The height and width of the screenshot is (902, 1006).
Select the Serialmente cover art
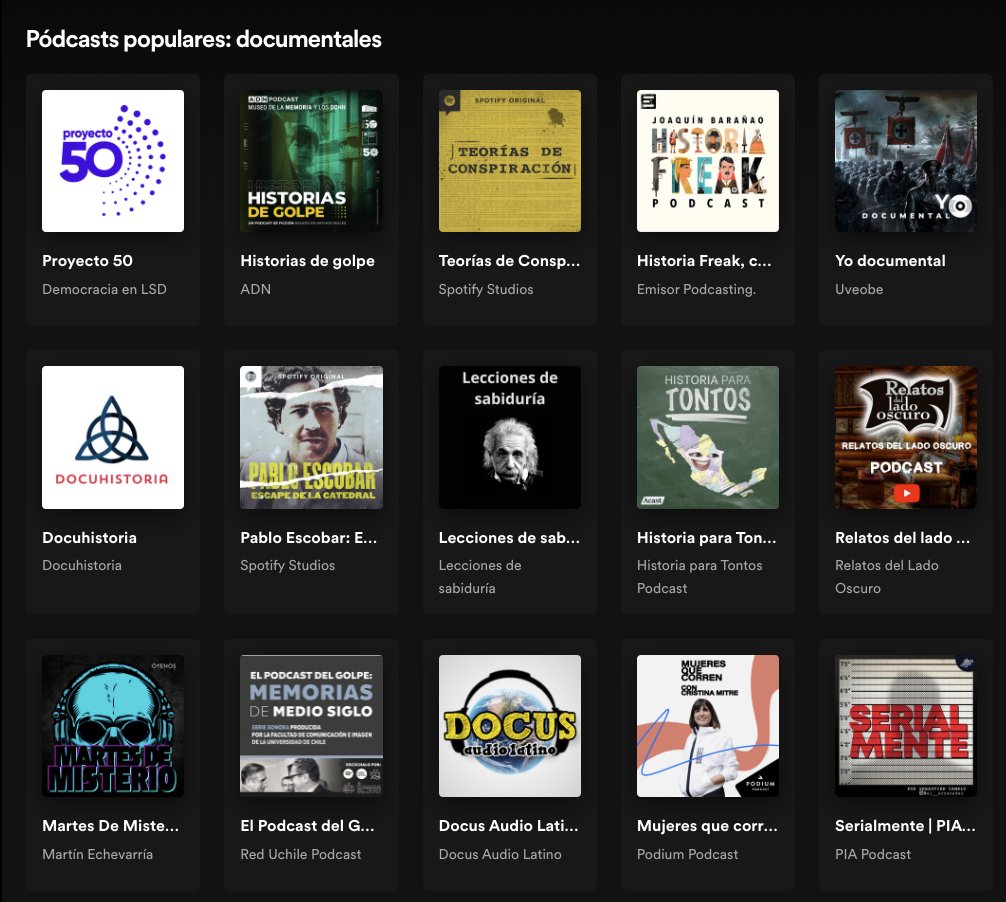(906, 726)
